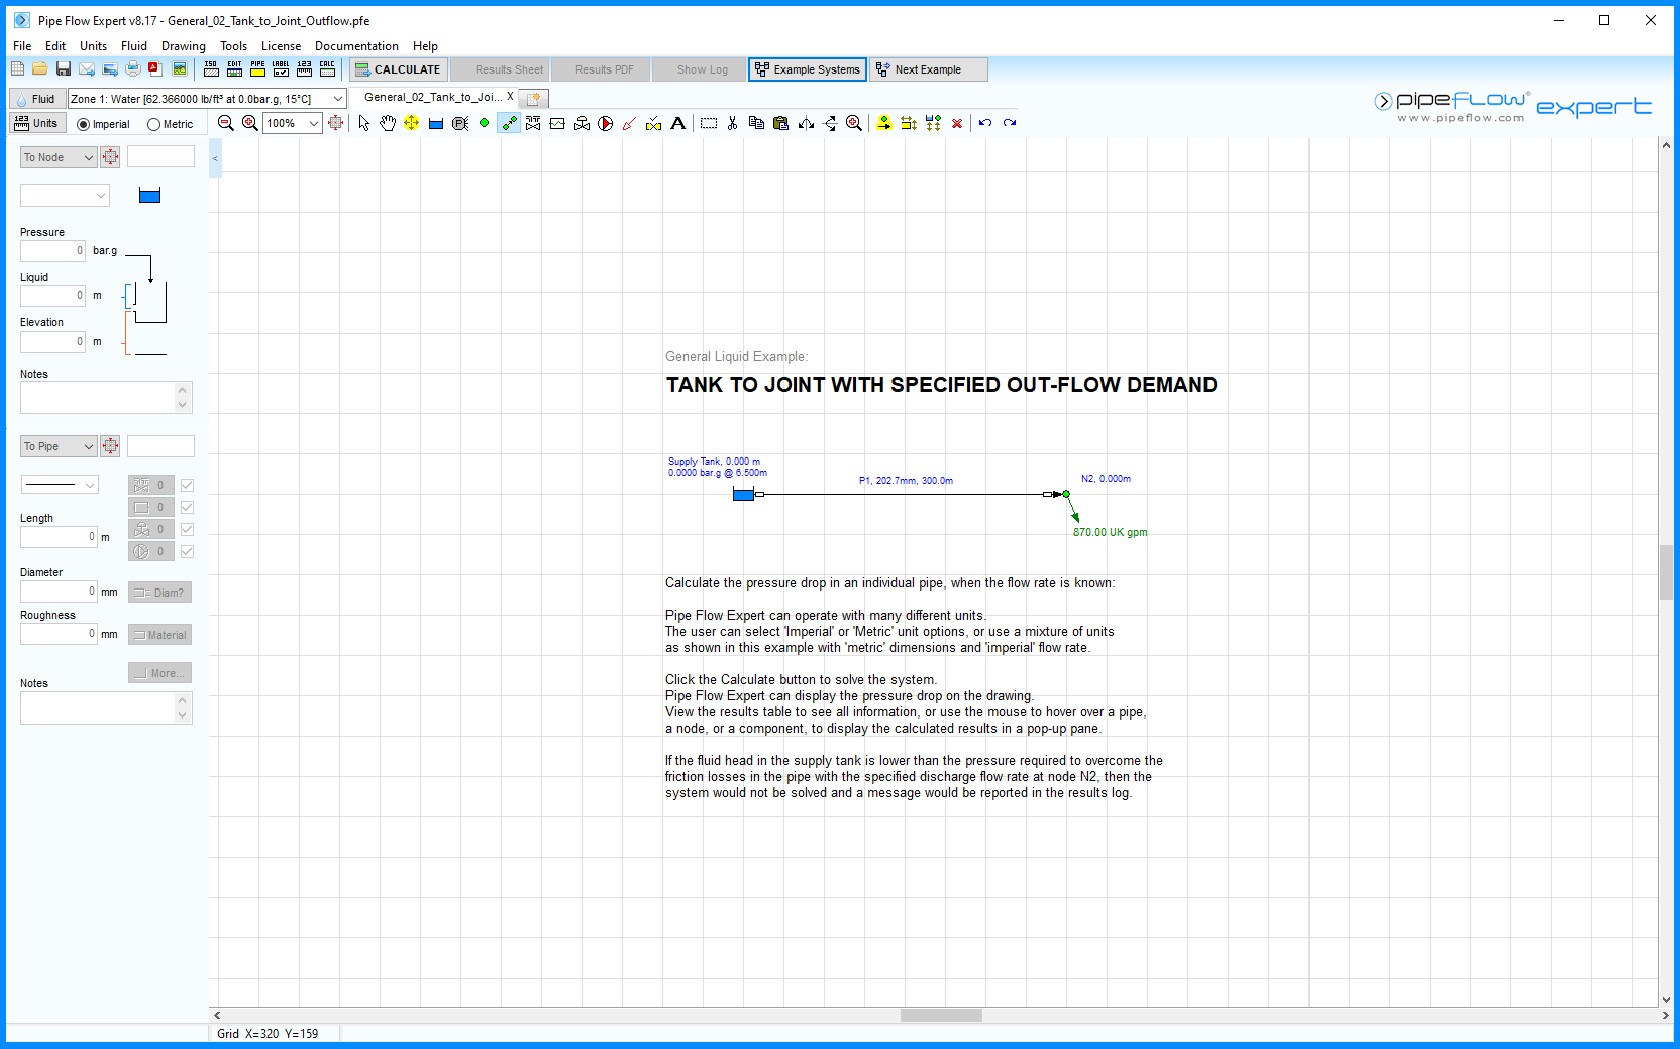Screen dimensions: 1680x1049
Task: Open a new drawing tab
Action: tap(534, 98)
